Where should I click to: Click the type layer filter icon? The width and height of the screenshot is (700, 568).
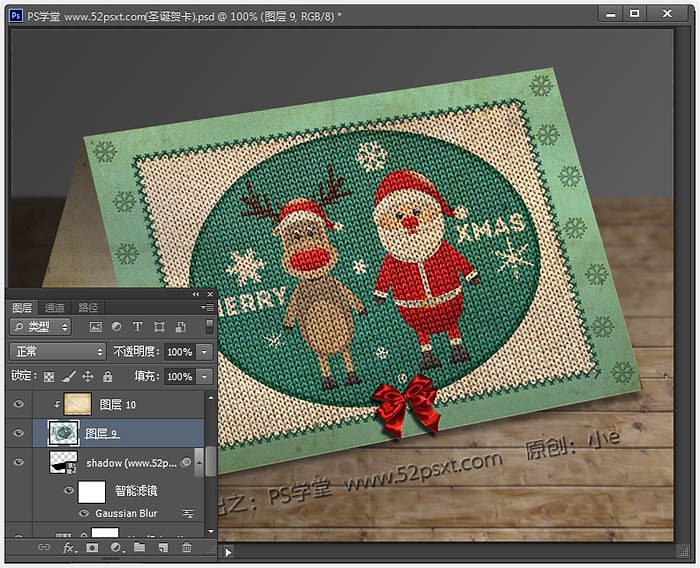138,327
